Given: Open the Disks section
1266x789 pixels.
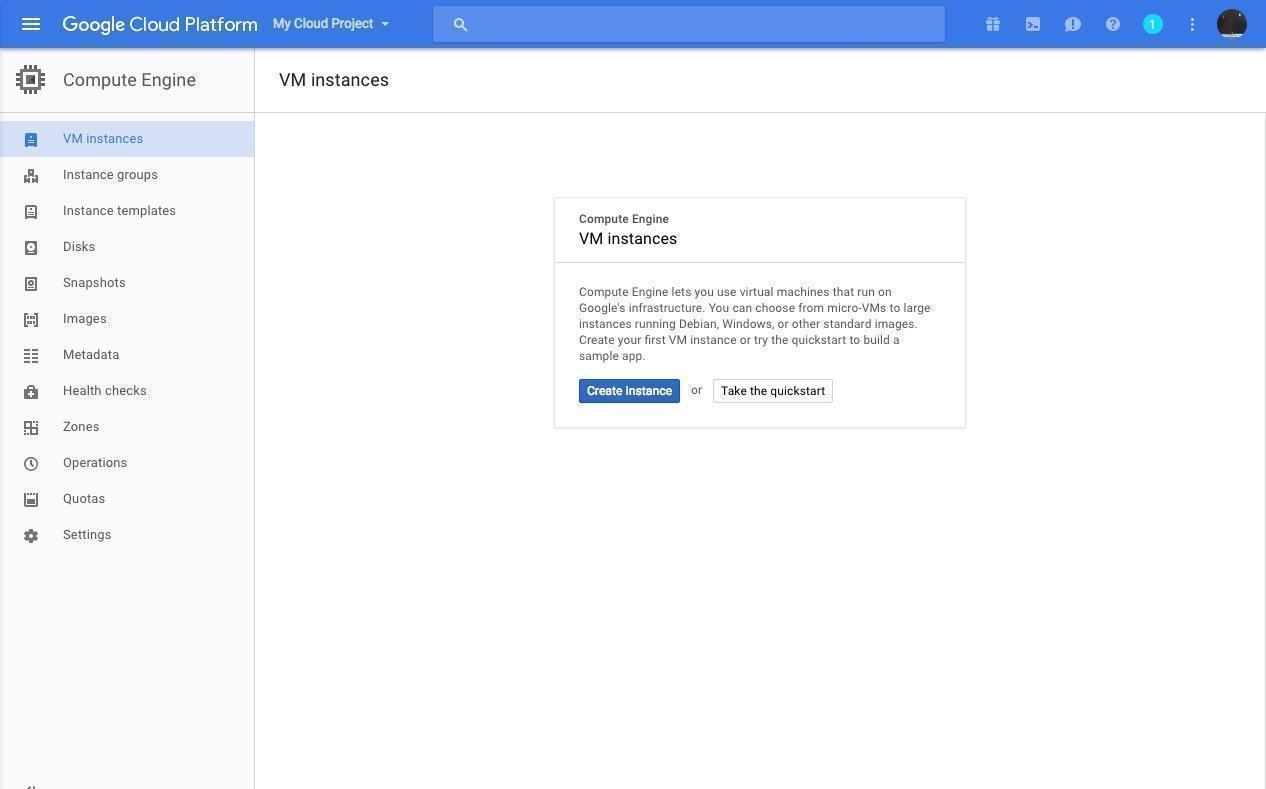Looking at the screenshot, I should click(127, 247).
